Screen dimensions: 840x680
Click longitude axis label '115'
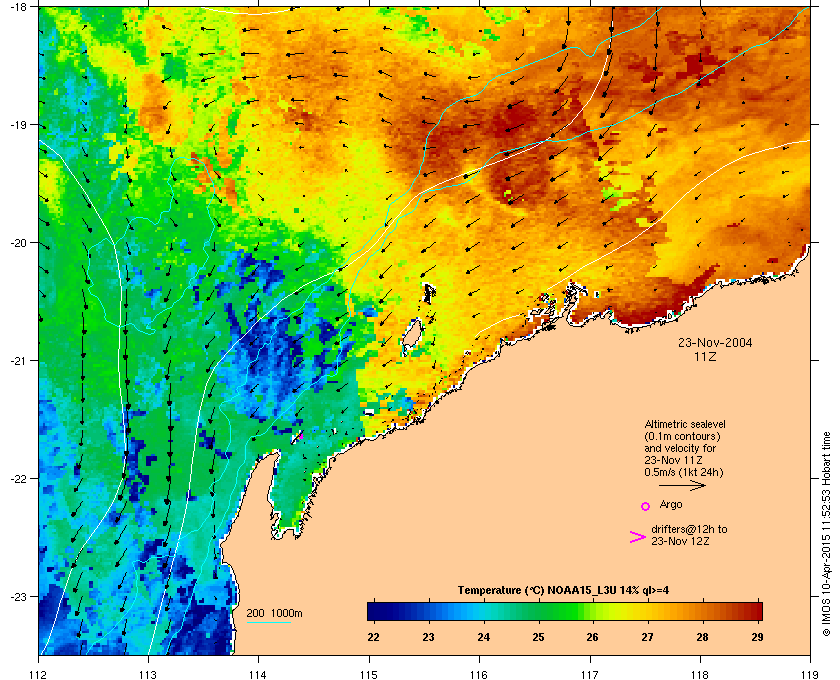click(369, 674)
